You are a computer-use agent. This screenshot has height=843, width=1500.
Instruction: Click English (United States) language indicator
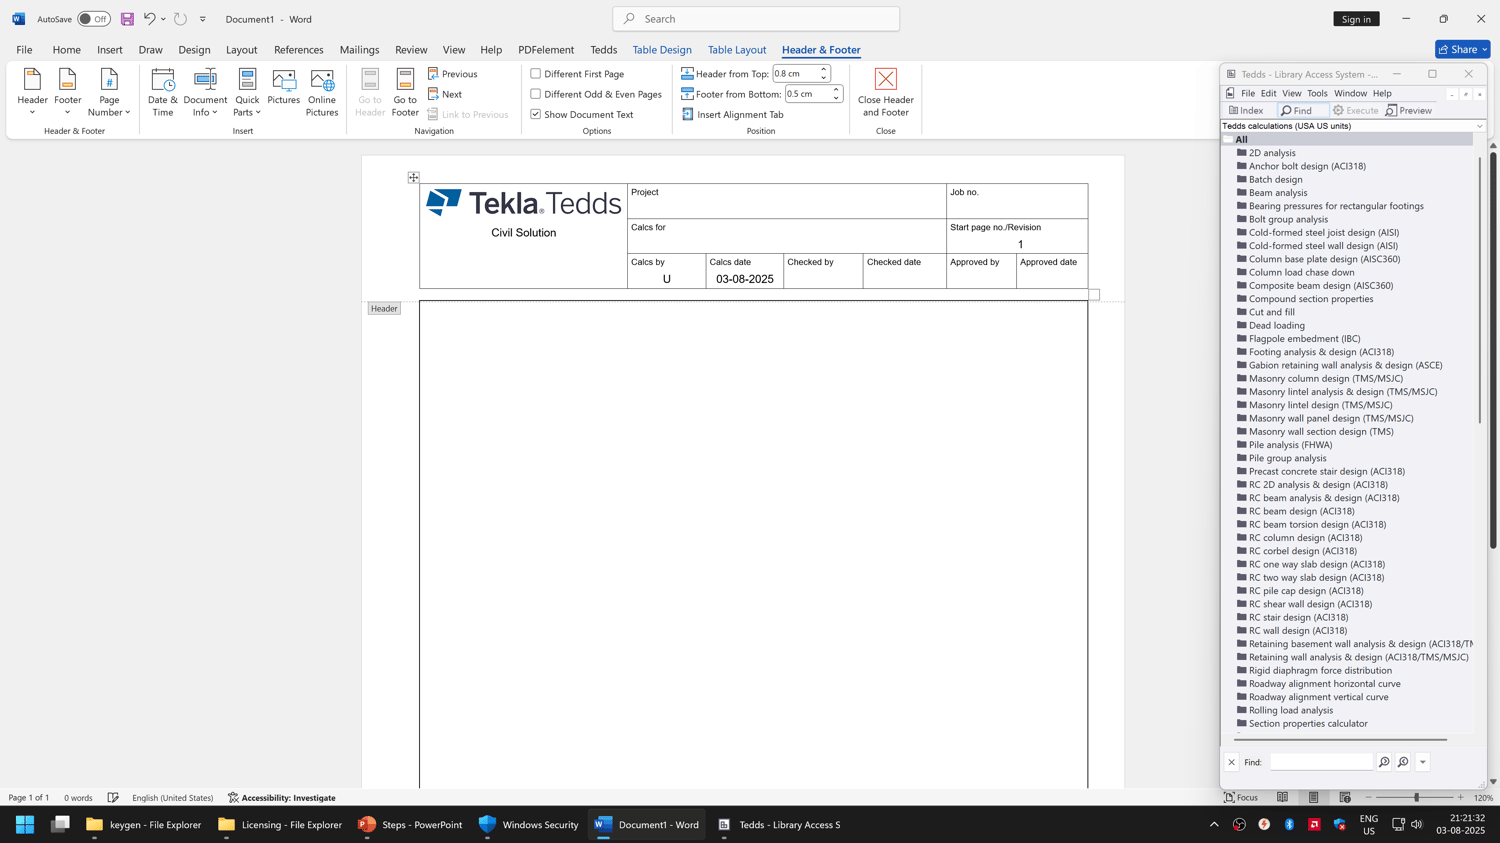pos(173,798)
